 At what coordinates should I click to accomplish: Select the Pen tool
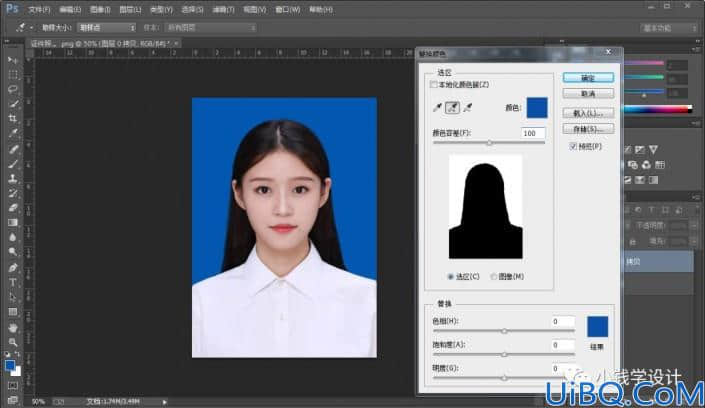pos(13,268)
